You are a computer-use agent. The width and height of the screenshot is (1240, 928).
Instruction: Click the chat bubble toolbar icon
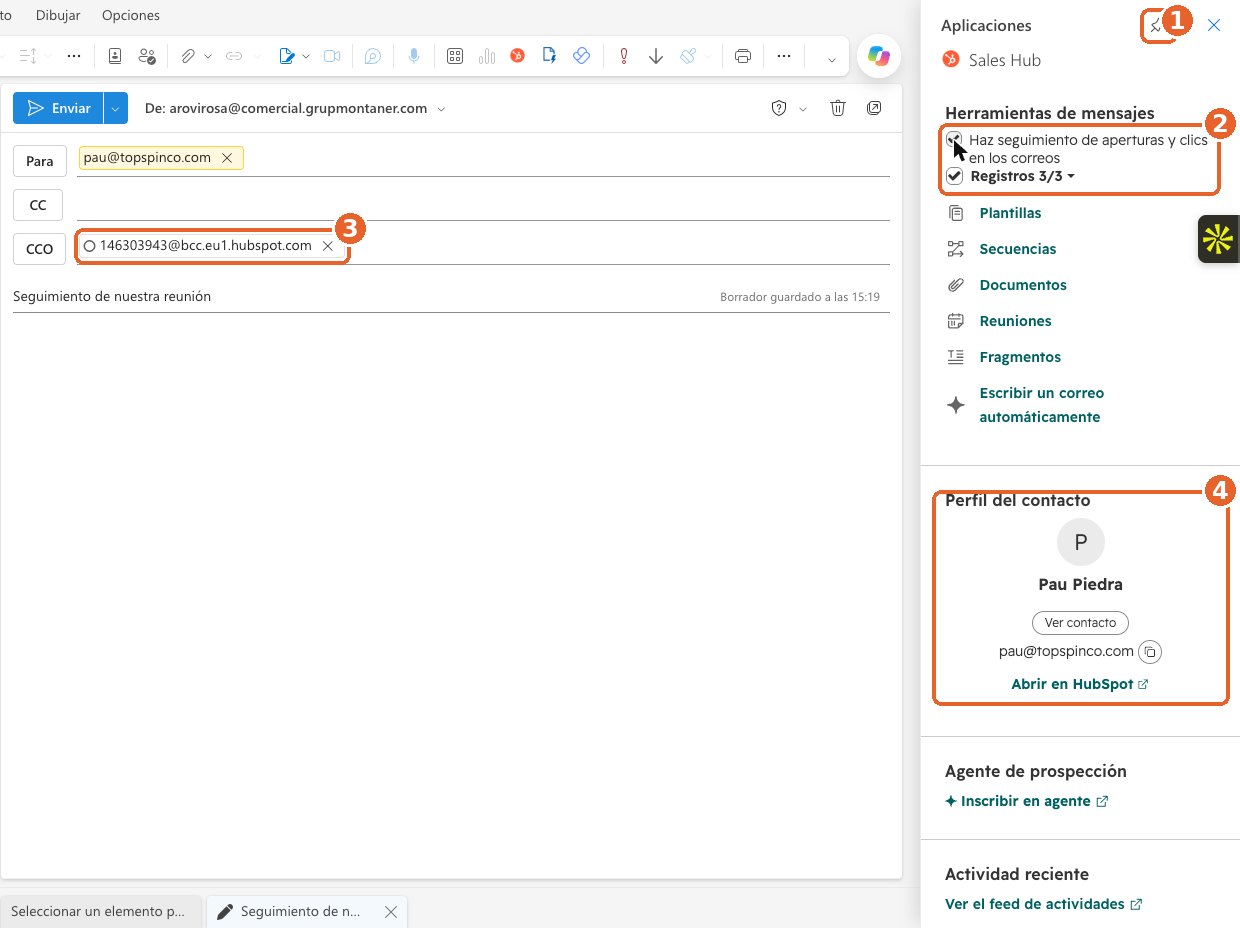(x=372, y=56)
